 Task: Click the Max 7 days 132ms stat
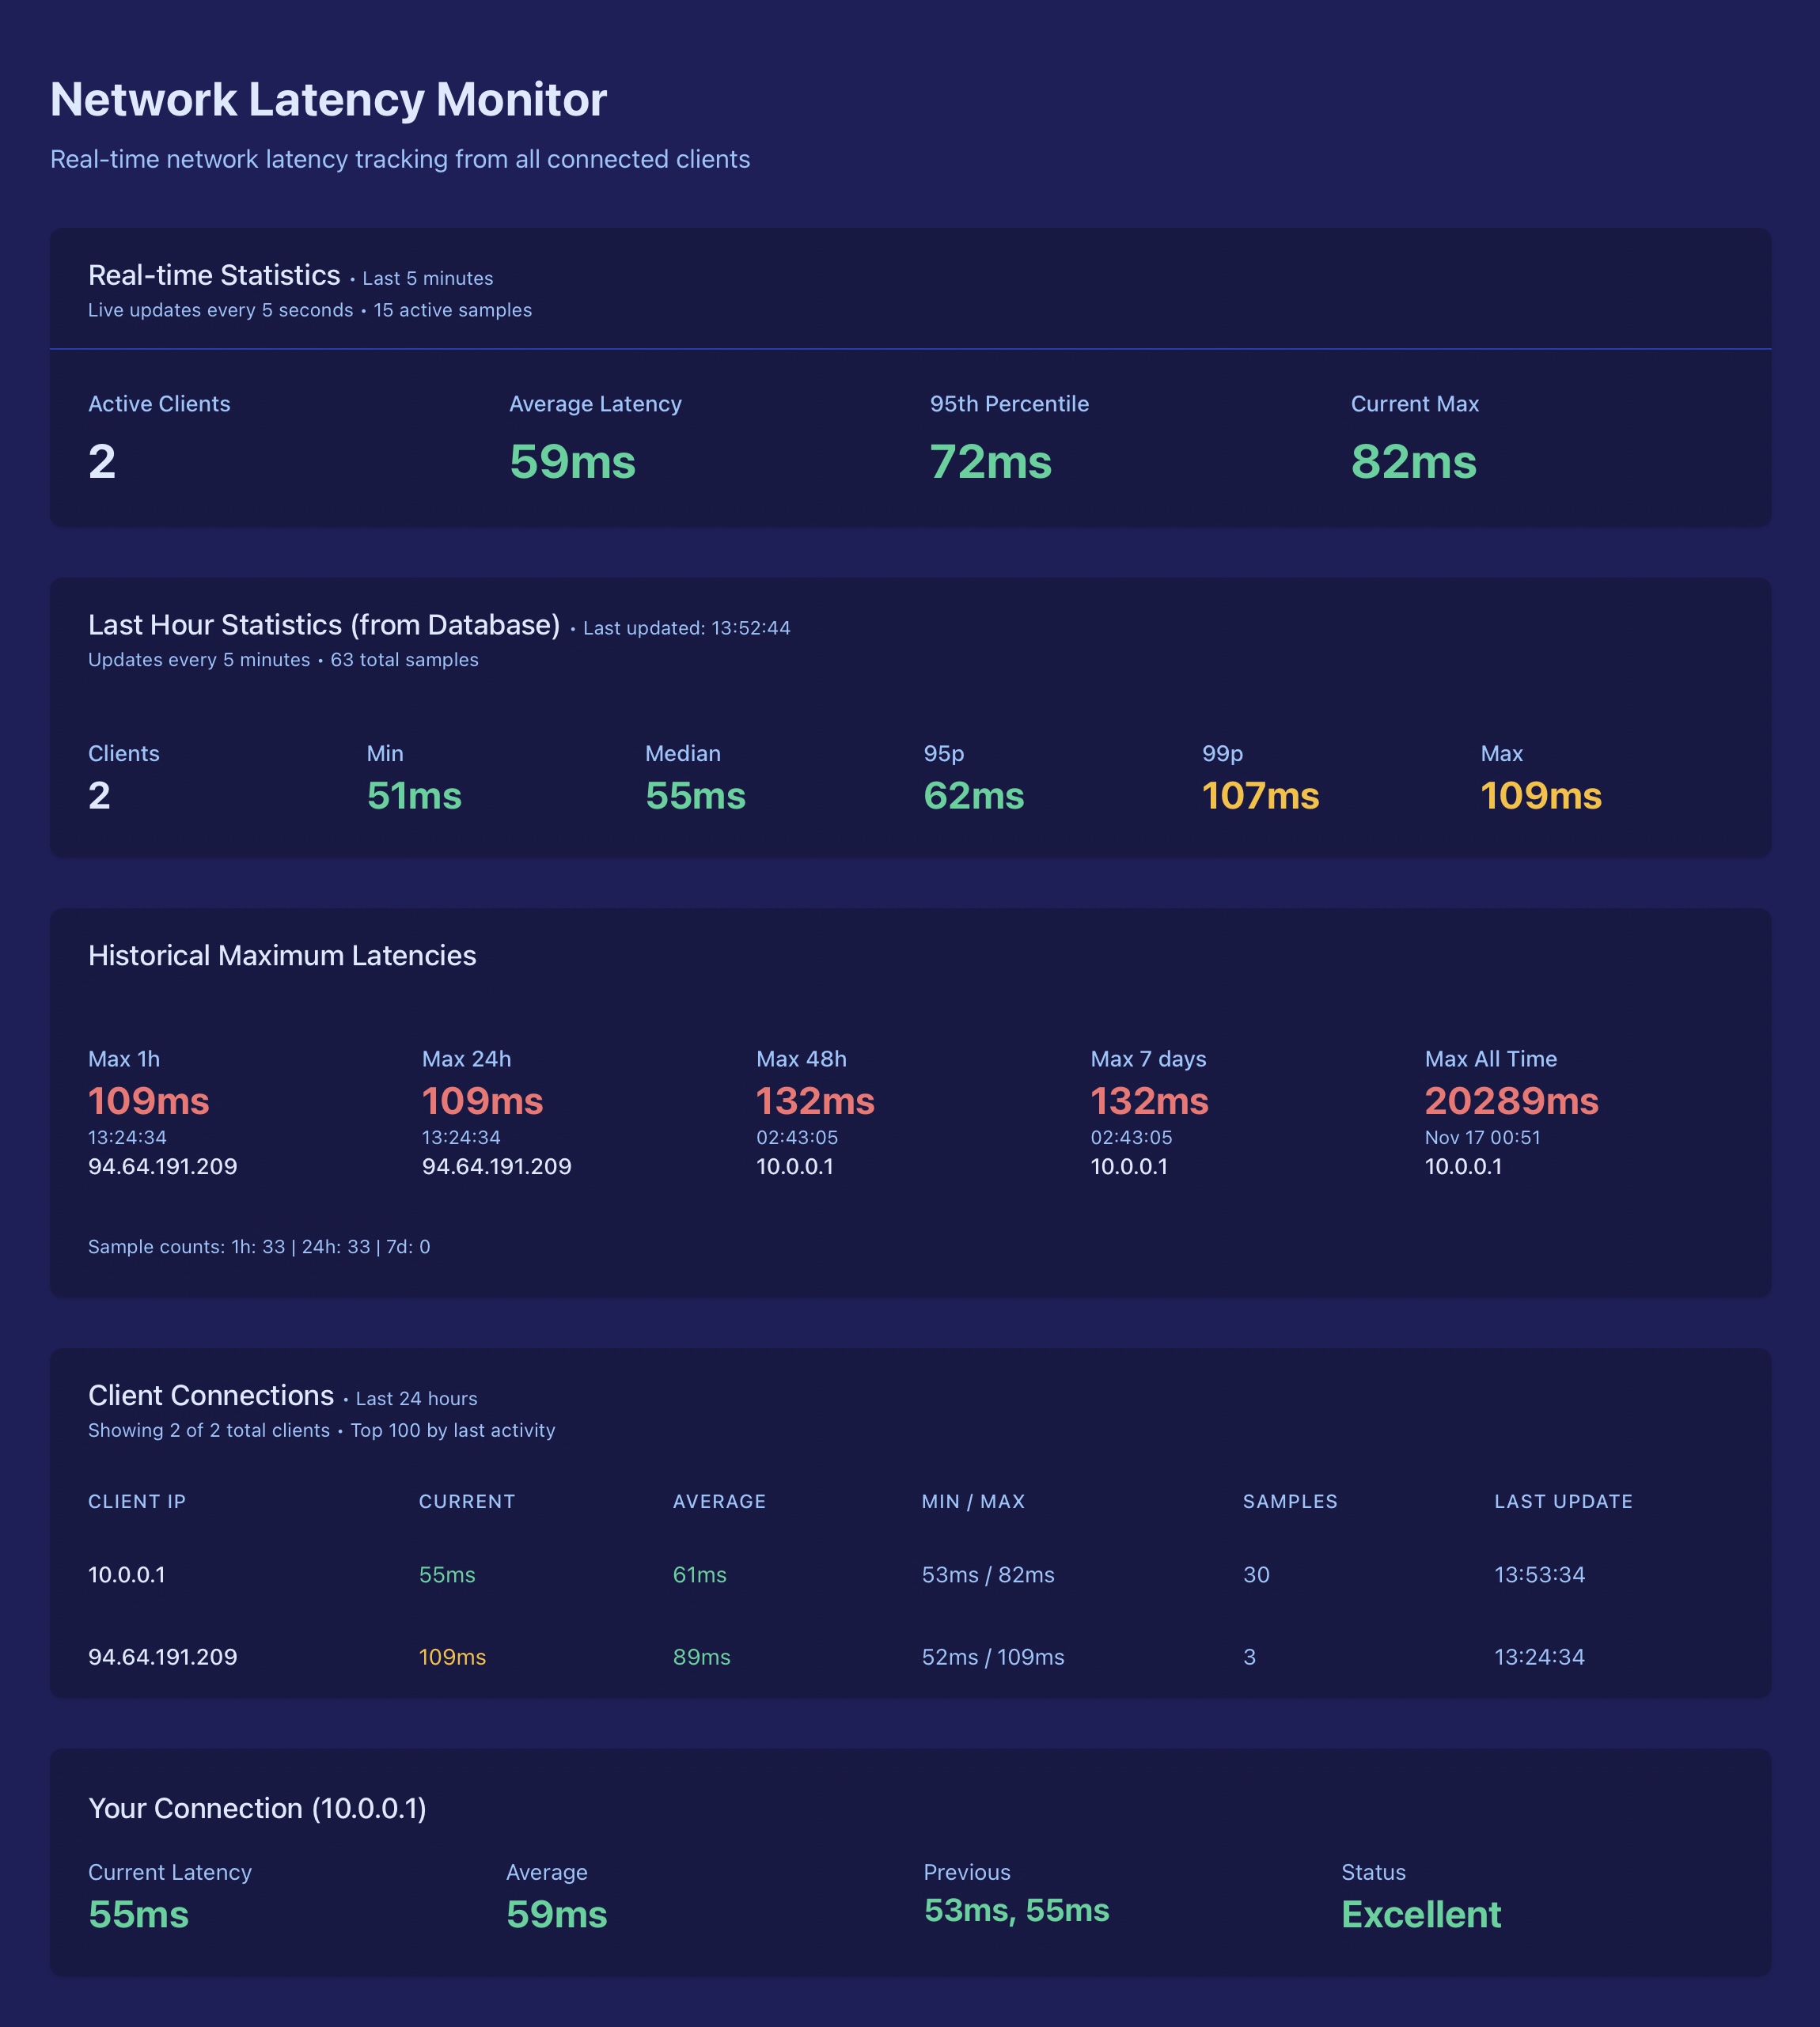(x=1149, y=1100)
